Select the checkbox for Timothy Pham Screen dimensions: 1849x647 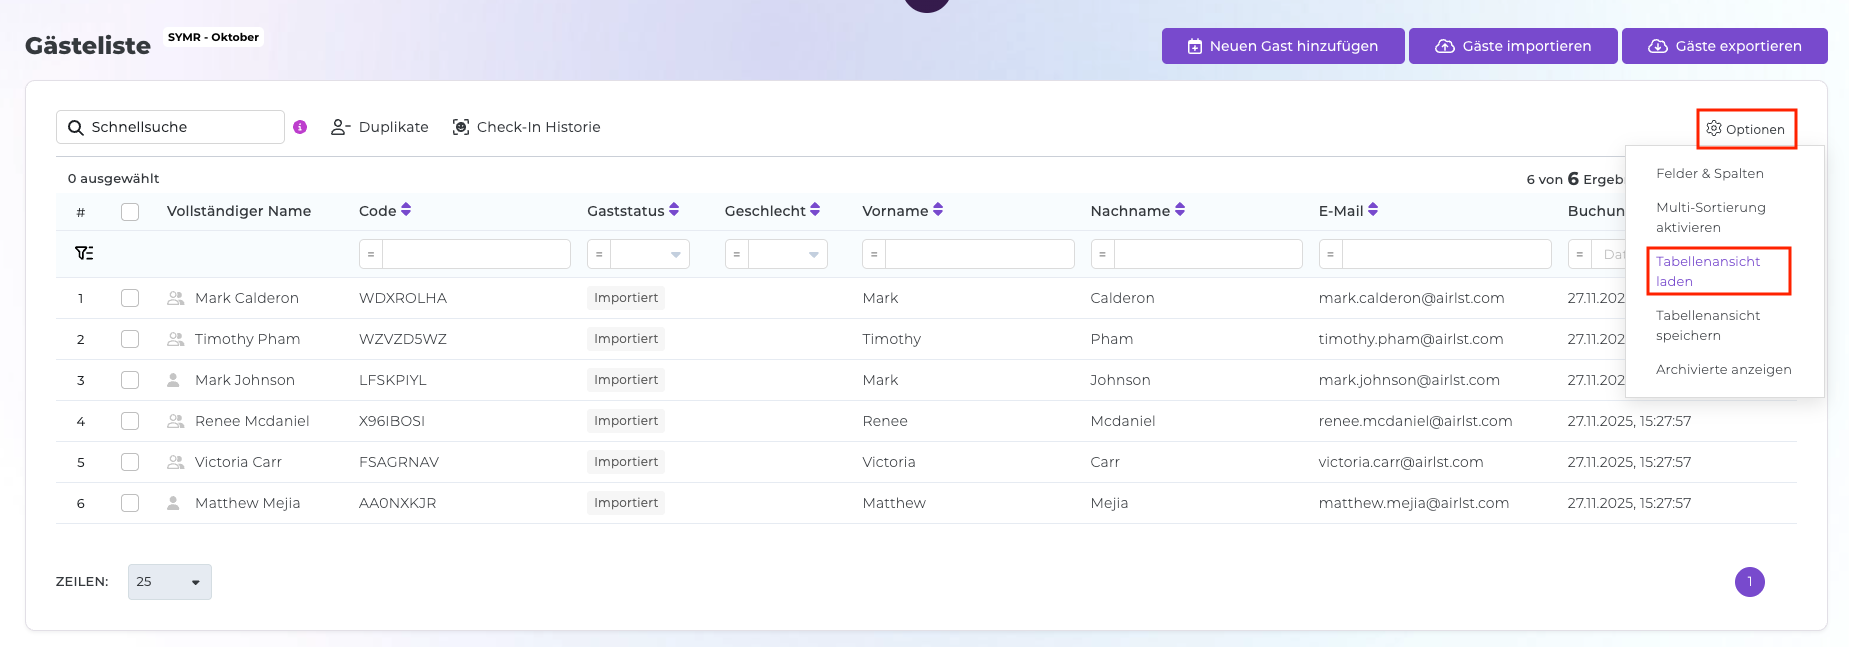[x=130, y=339]
